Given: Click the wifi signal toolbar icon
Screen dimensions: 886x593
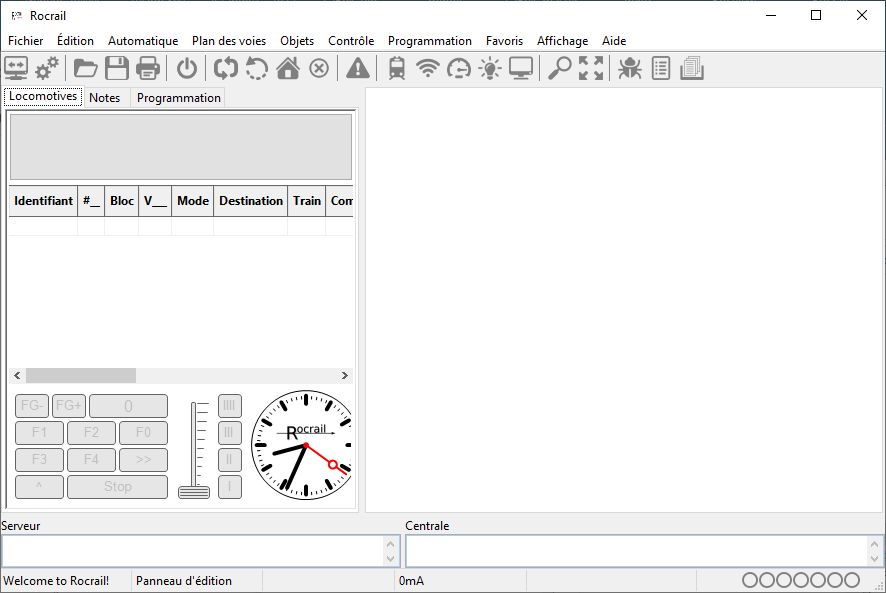Looking at the screenshot, I should click(x=428, y=69).
